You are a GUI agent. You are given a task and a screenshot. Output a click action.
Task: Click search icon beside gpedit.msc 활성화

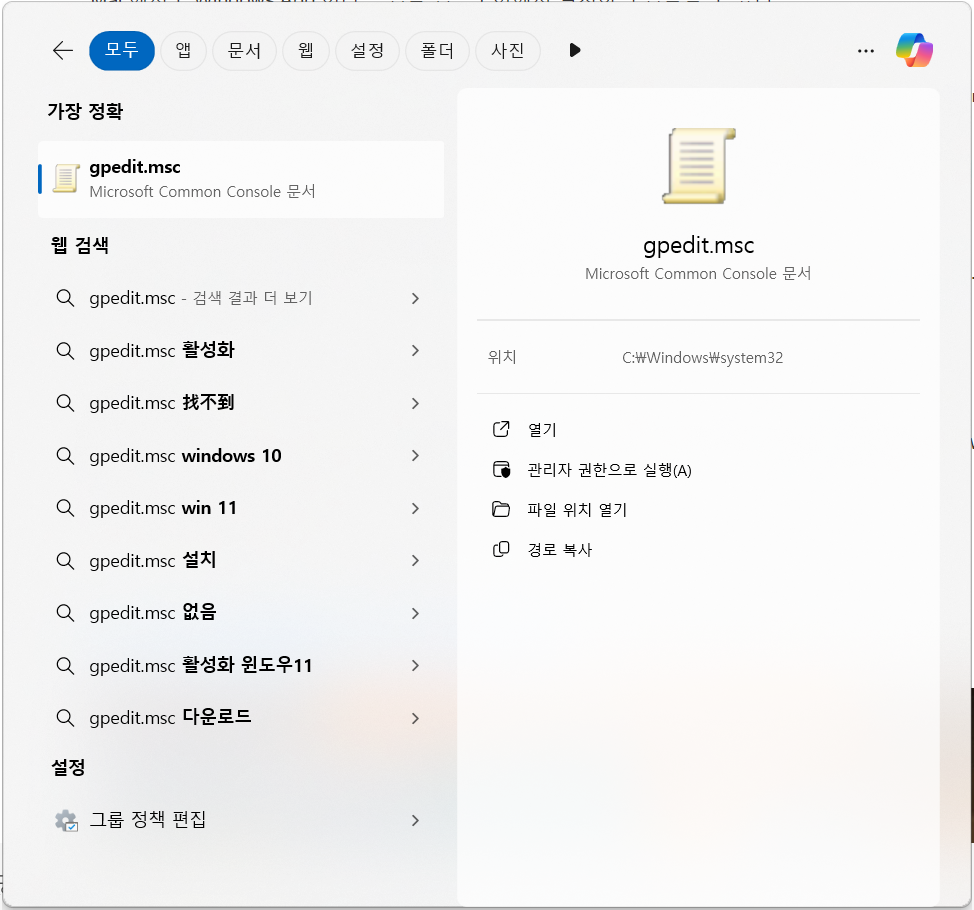click(x=65, y=350)
